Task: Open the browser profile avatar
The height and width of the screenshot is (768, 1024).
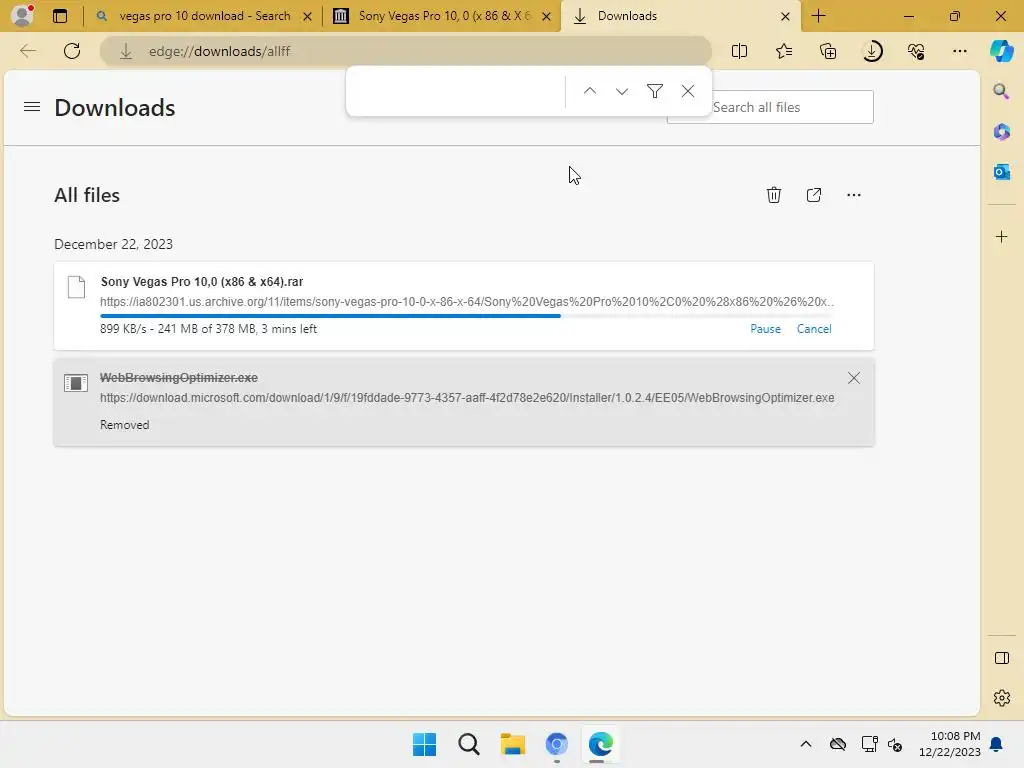Action: point(22,15)
